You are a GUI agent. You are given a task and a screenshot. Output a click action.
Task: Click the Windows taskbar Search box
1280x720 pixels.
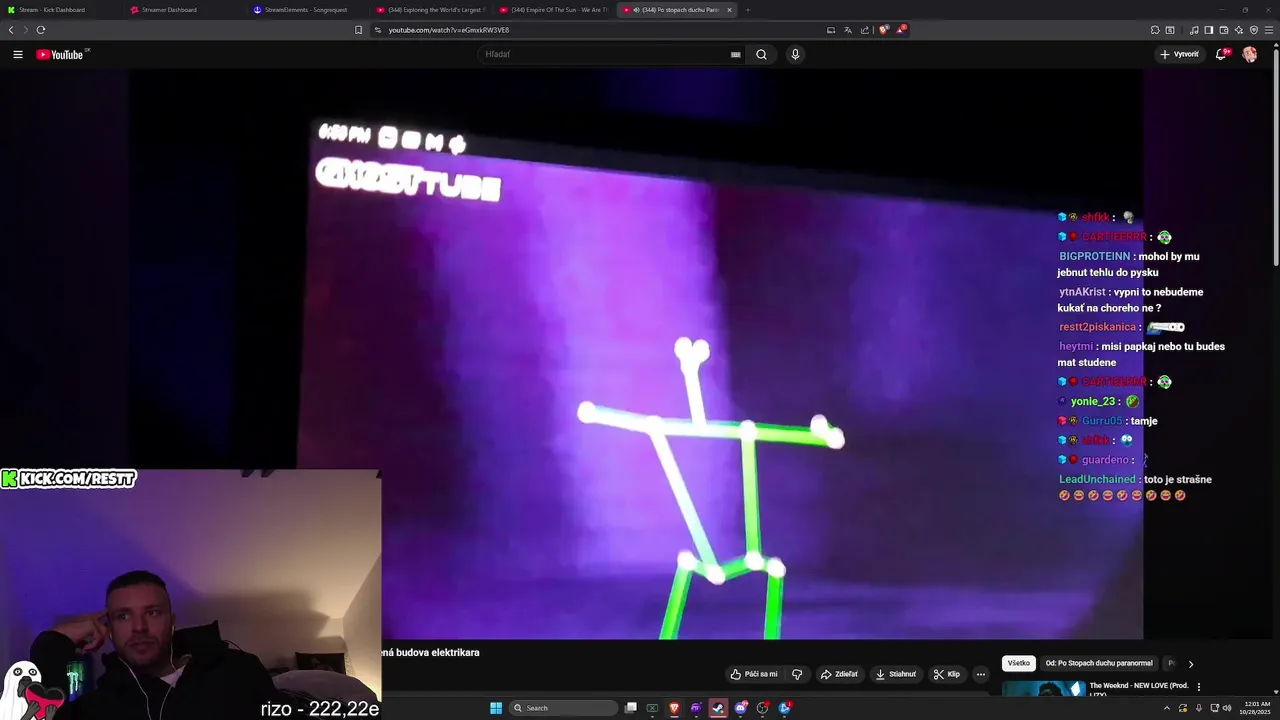[x=564, y=708]
